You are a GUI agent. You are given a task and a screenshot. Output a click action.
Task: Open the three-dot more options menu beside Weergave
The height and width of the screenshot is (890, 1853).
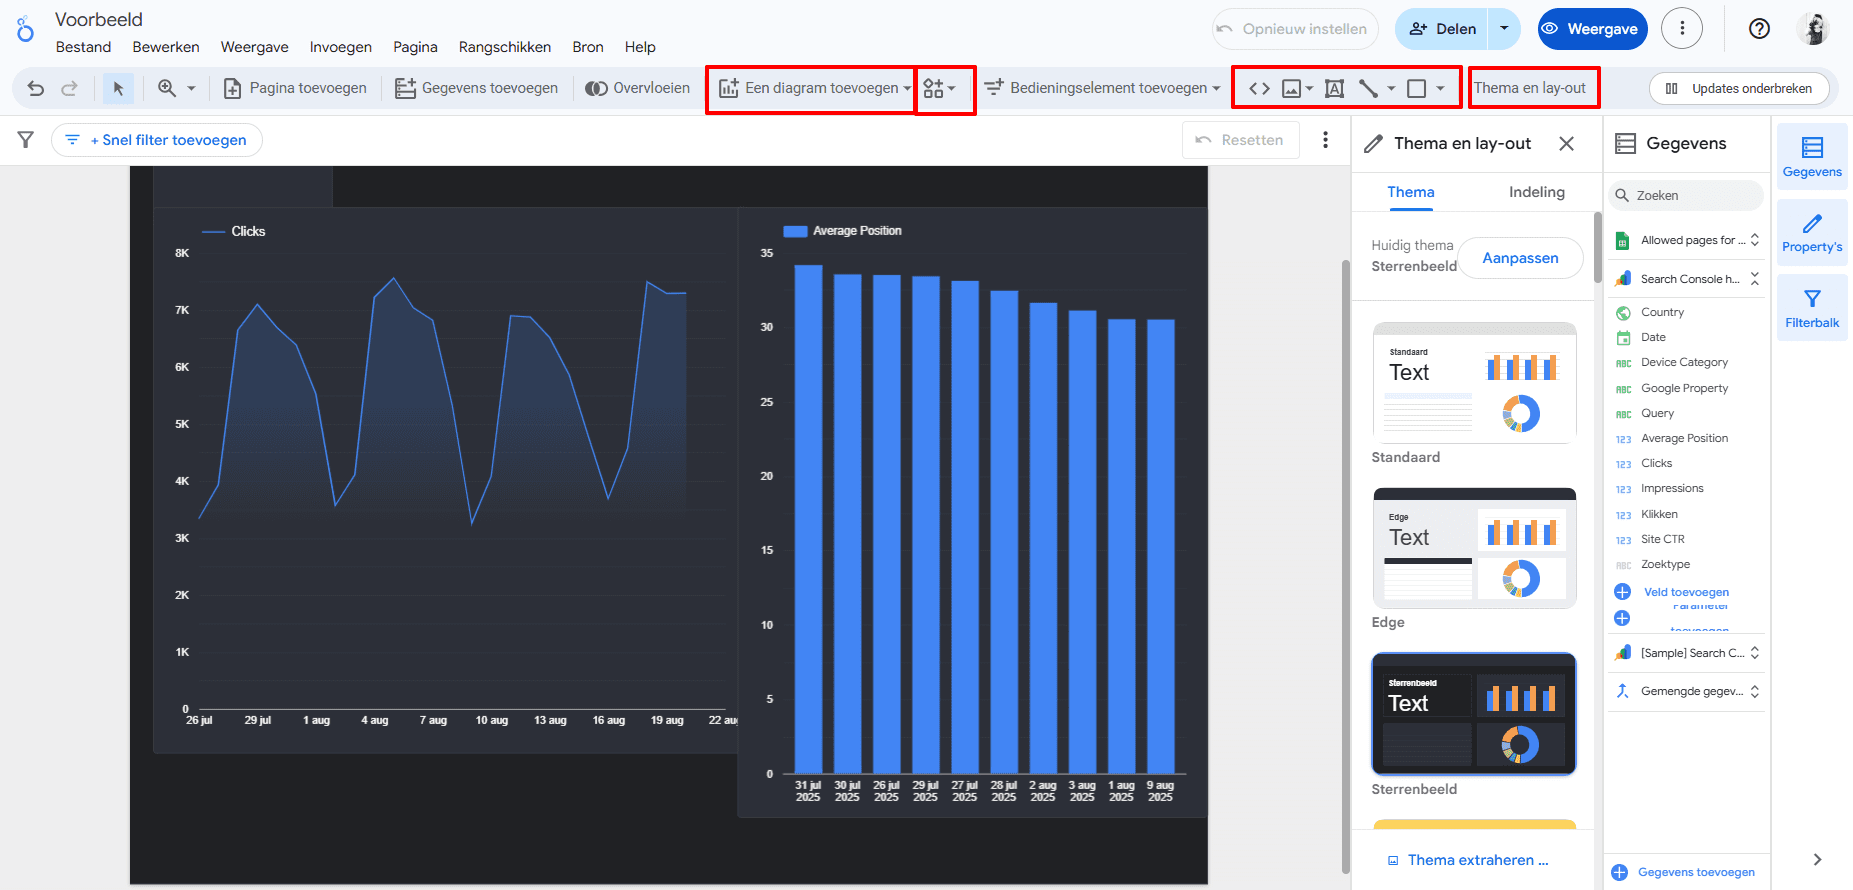(x=1682, y=29)
